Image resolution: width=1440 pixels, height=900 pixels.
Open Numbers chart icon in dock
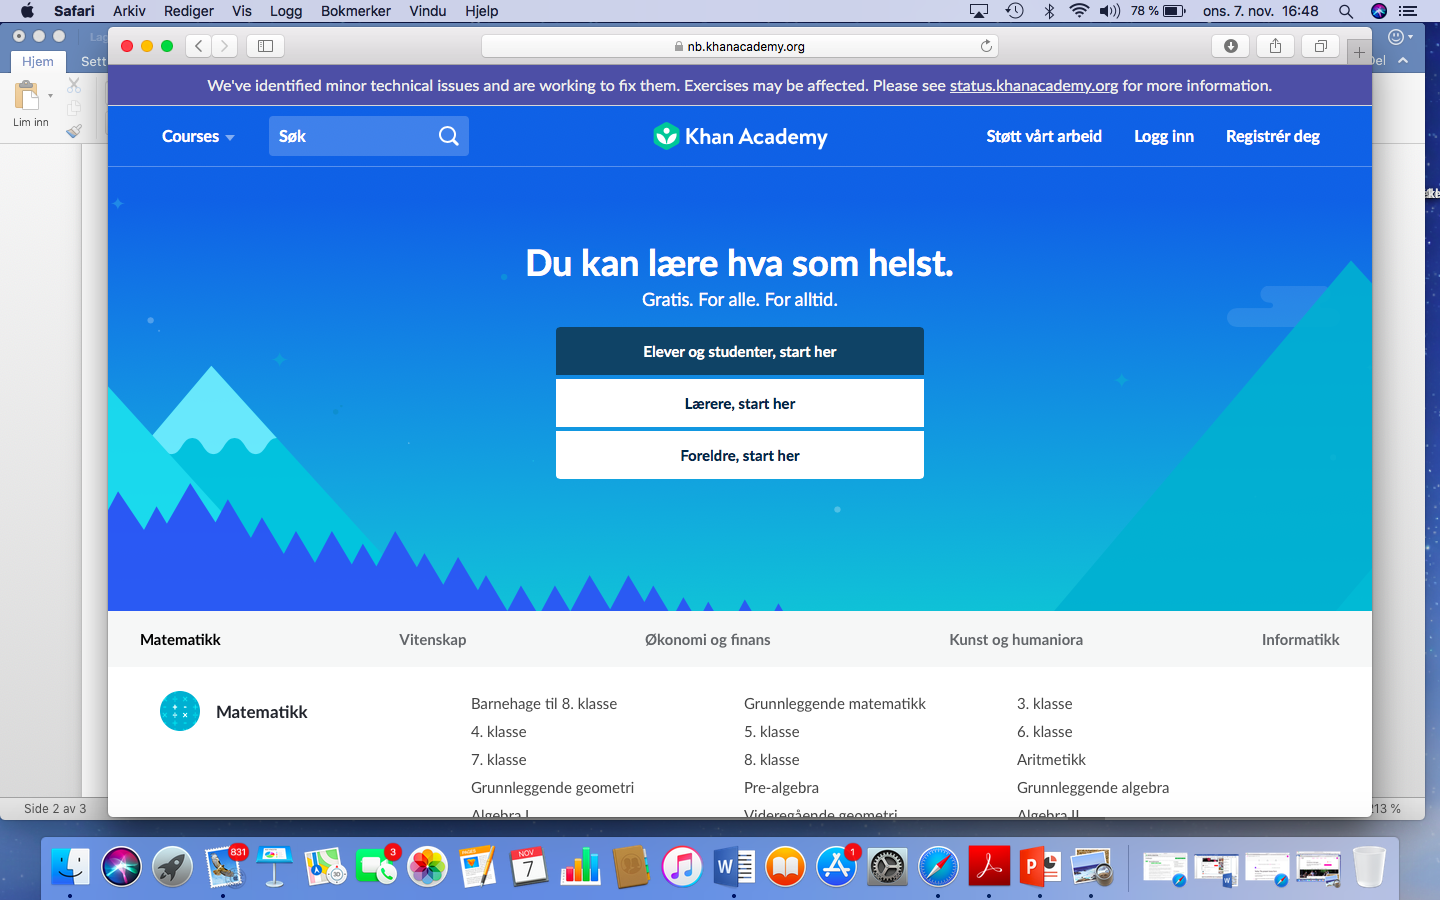(580, 866)
